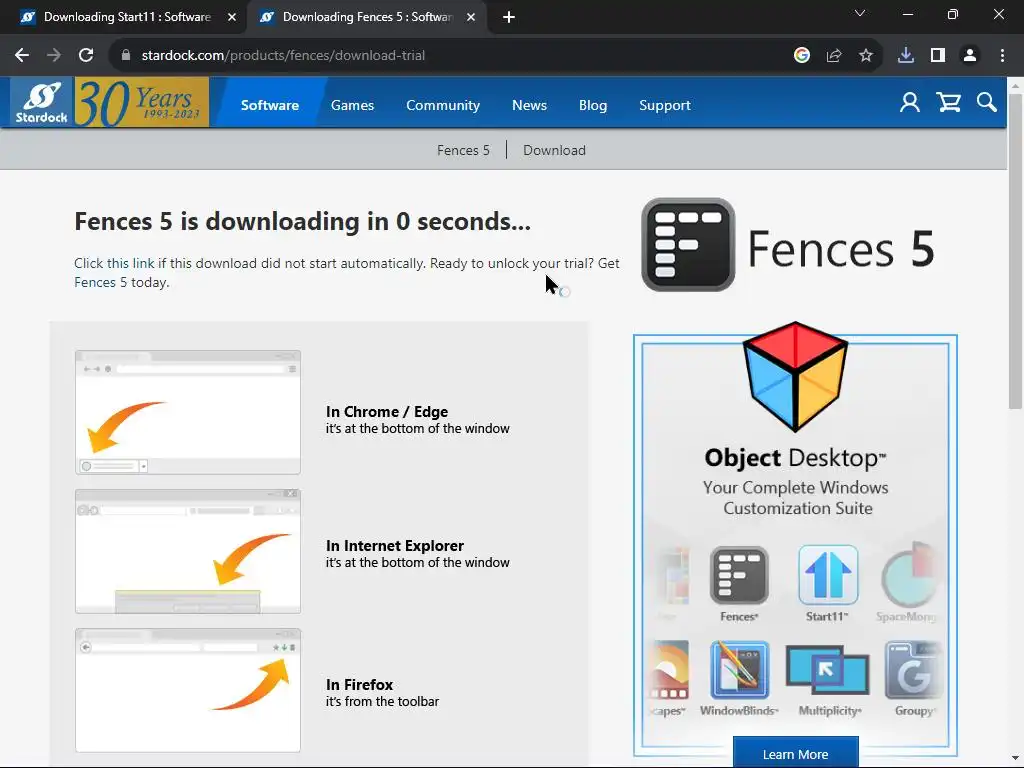Image resolution: width=1024 pixels, height=768 pixels.
Task: Click the 'Click this link' download link
Action: [114, 263]
